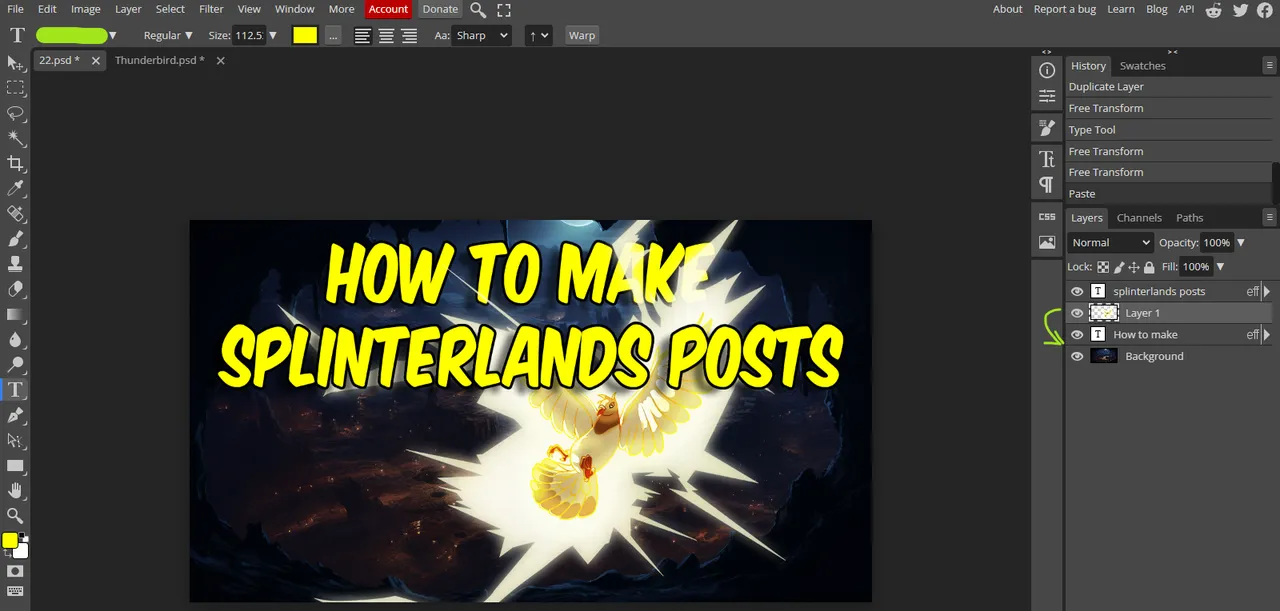Select the Brush tool
Screen dimensions: 1280x611
point(15,239)
